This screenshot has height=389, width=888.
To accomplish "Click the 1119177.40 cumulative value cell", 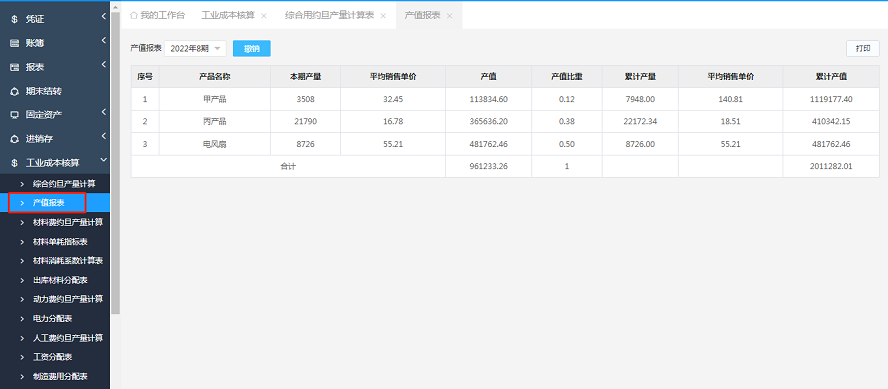I will pos(831,99).
